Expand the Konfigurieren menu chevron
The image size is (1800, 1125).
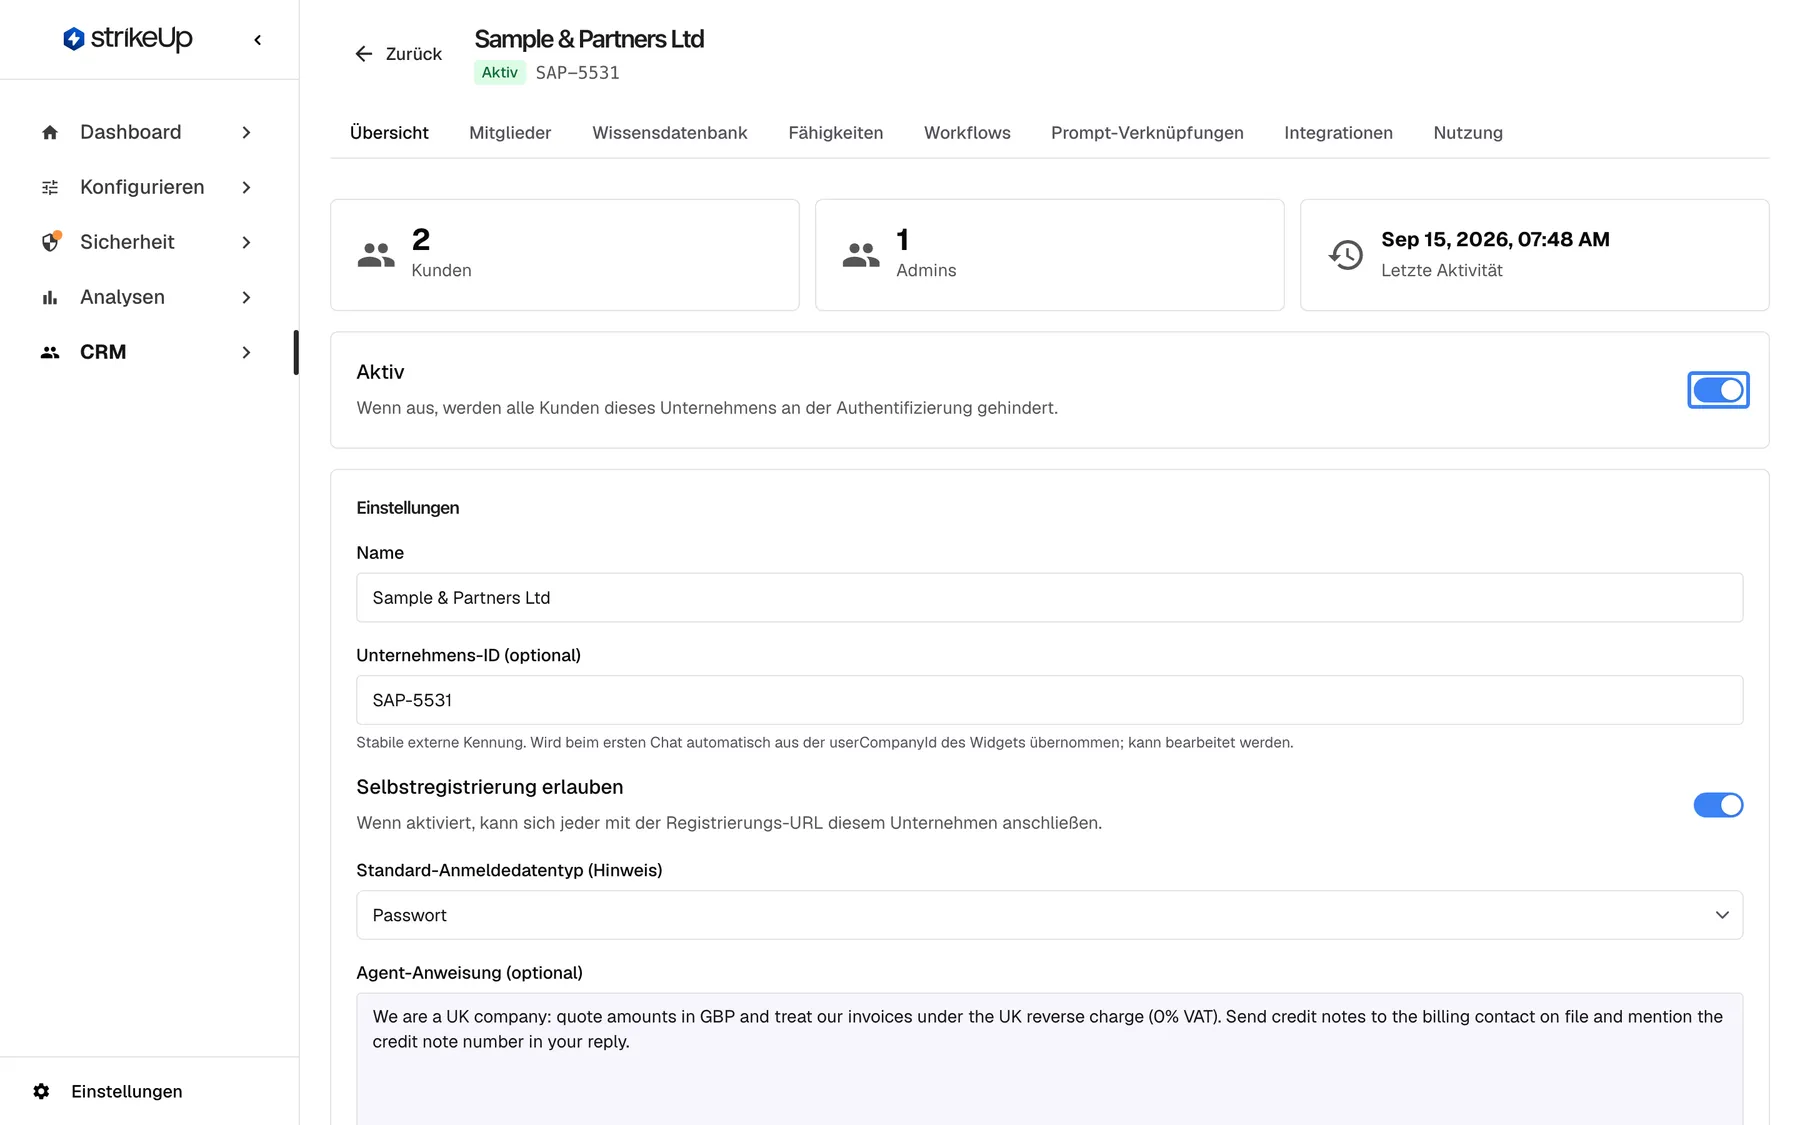(246, 187)
